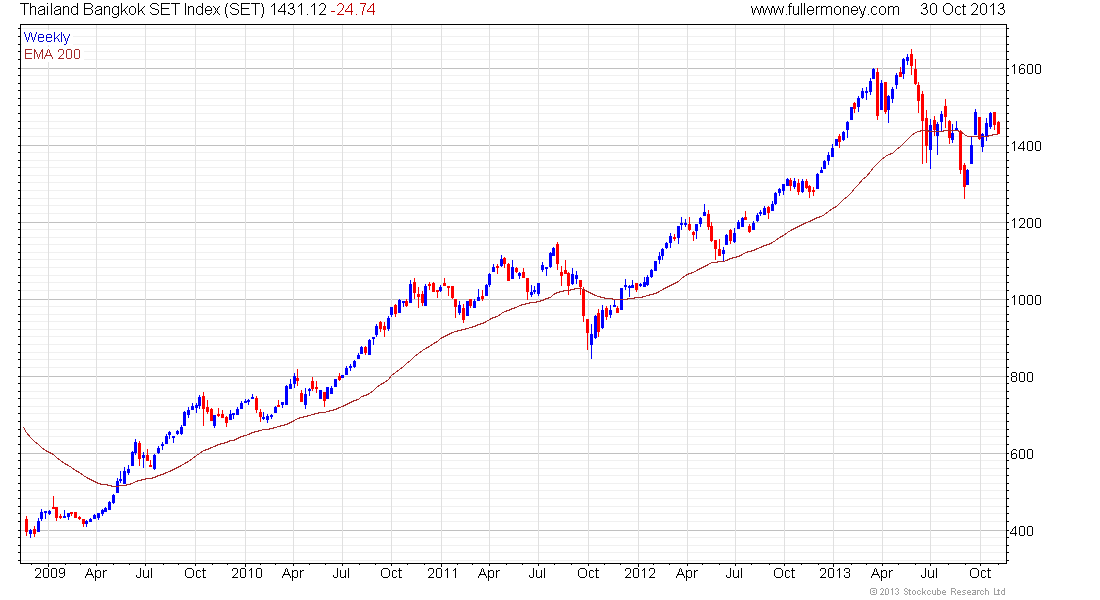Click the 2013 year label on time axis
Viewport: 1100px width, 600px height.
point(835,573)
